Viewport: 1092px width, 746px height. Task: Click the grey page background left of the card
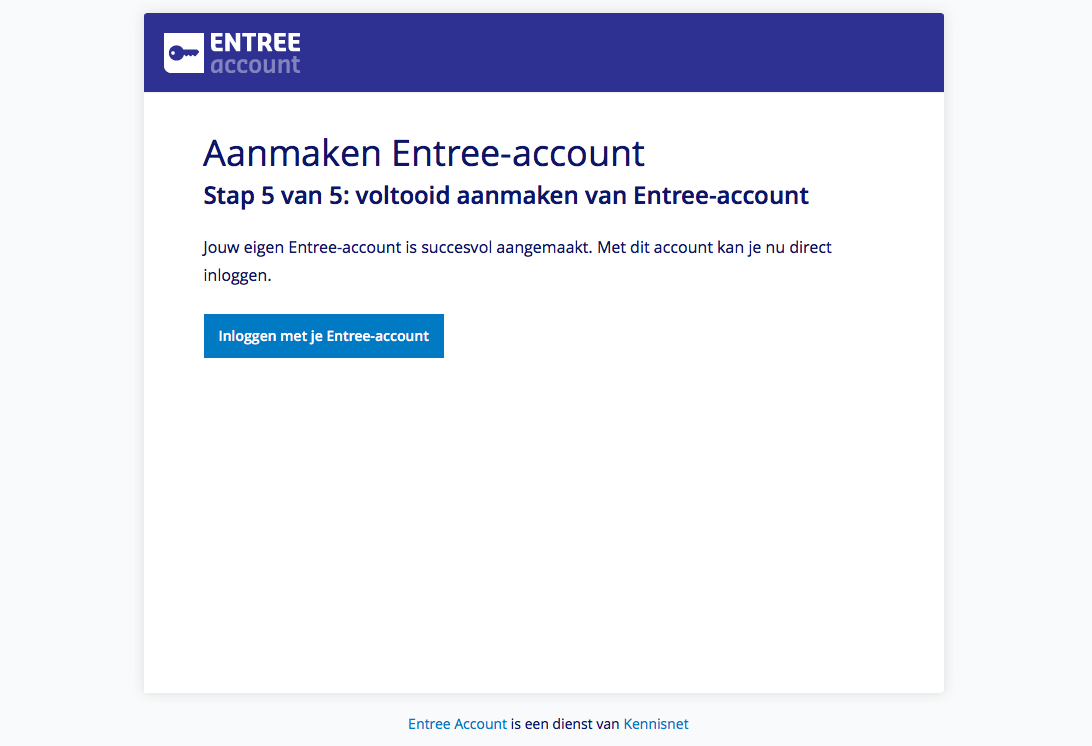[x=70, y=348]
